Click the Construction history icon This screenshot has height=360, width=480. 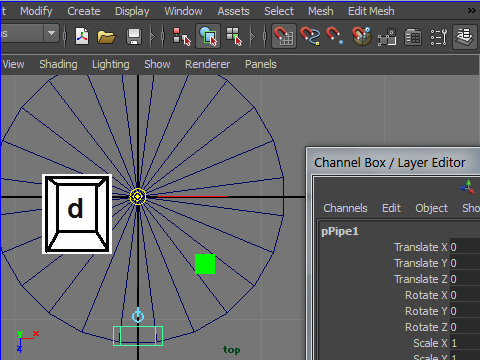point(413,37)
